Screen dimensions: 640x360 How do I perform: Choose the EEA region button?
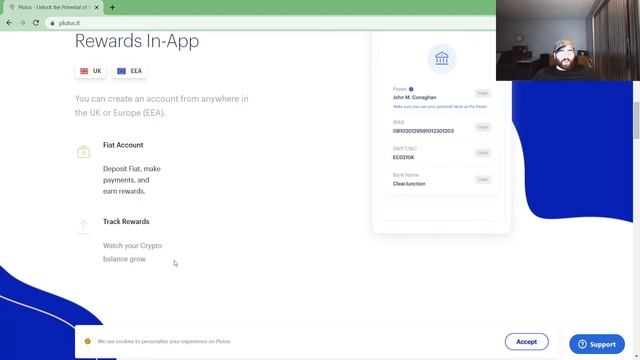coord(129,71)
